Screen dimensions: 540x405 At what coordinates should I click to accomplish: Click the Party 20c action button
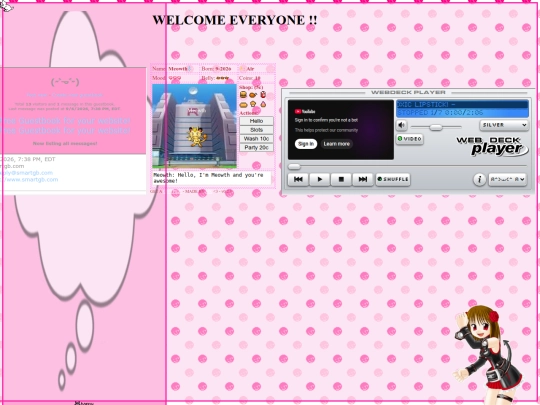(x=256, y=147)
